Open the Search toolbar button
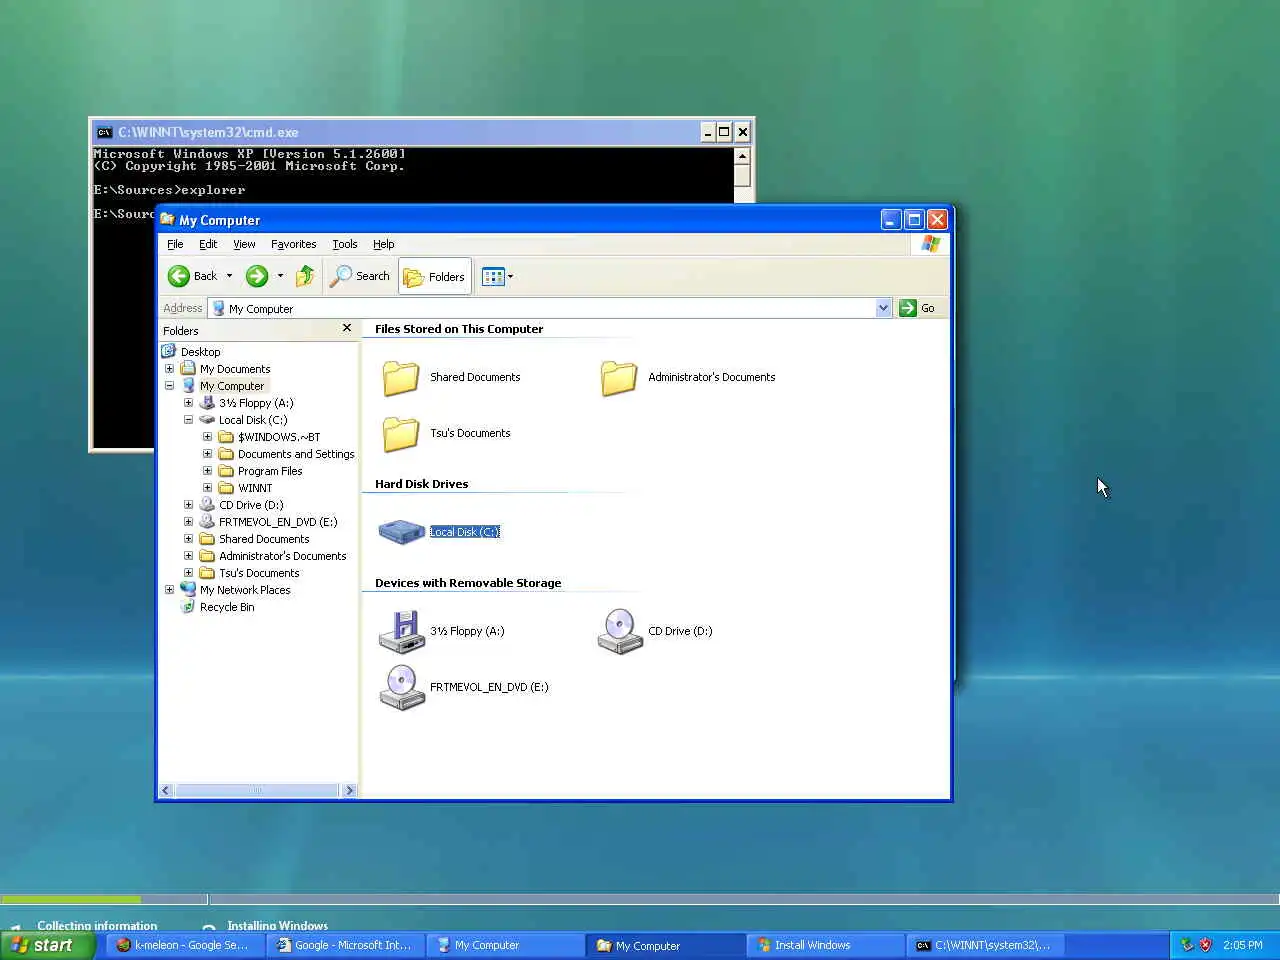 pyautogui.click(x=360, y=276)
